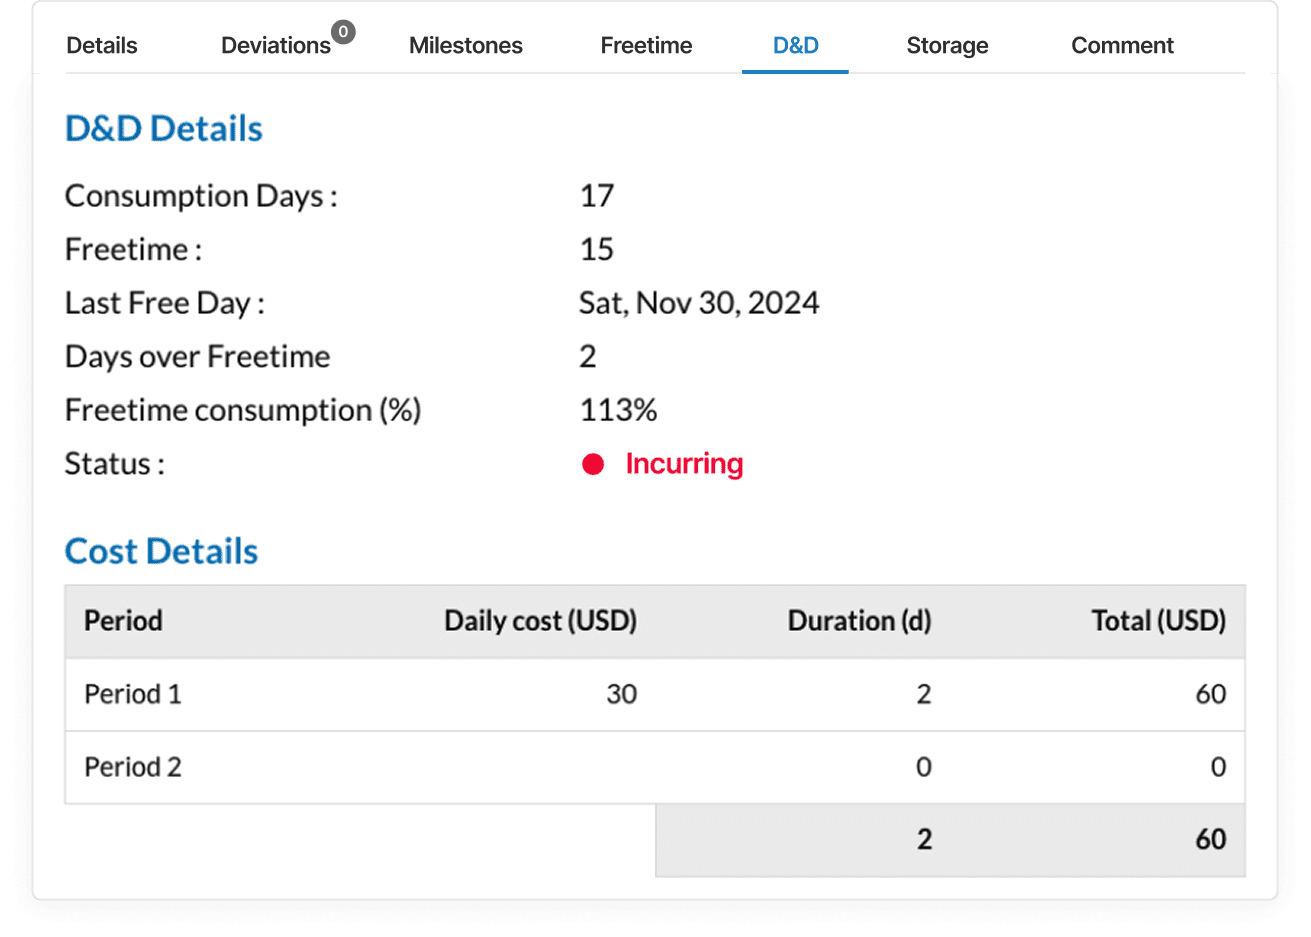Click the Daily cost (USD) column header
Viewport: 1311px width, 937px height.
click(x=540, y=621)
